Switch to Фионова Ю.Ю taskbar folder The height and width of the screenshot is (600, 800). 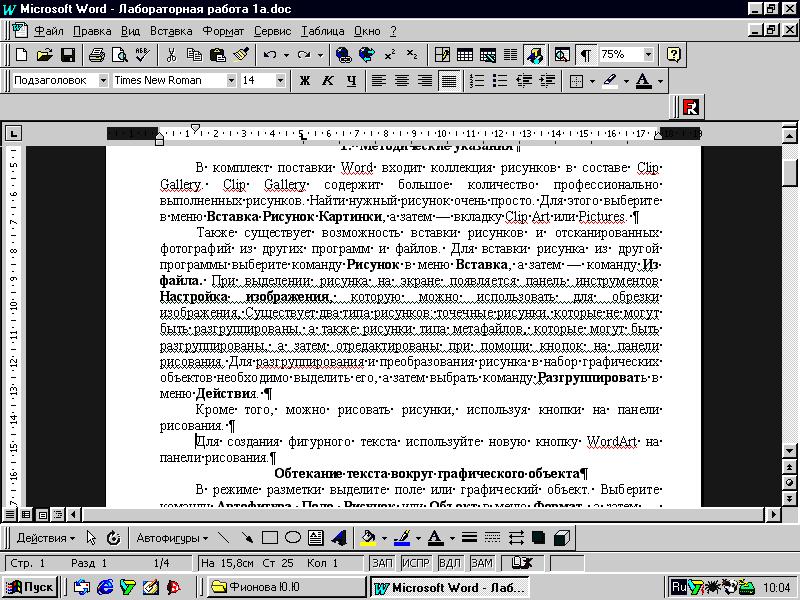(286, 587)
